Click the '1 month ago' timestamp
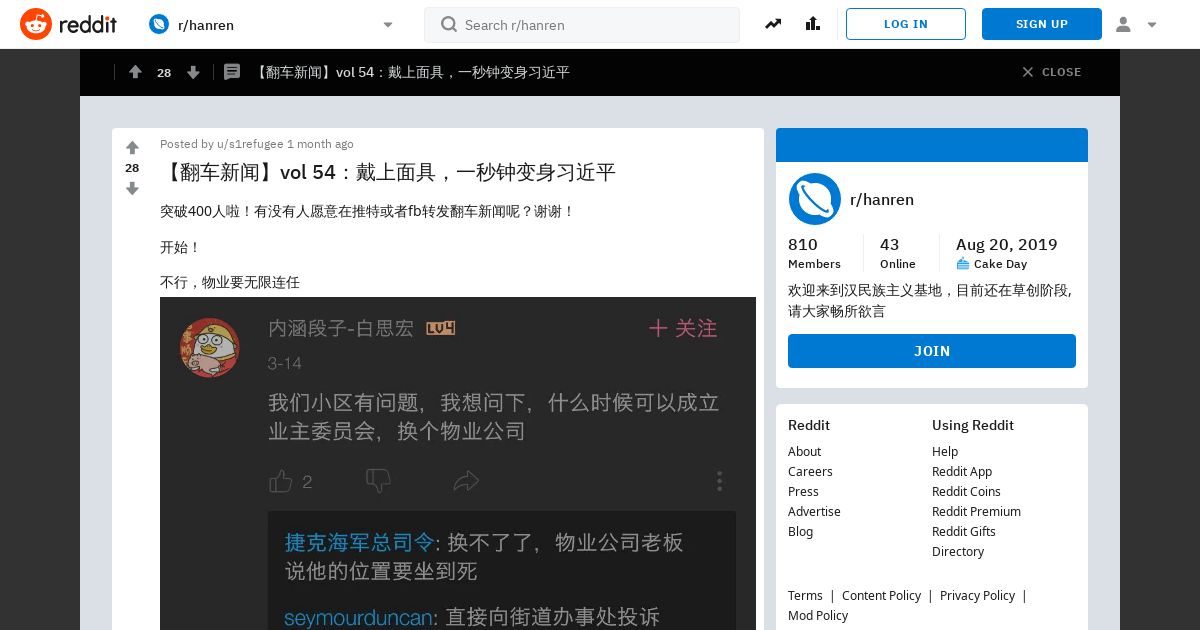1200x630 pixels. 320,144
